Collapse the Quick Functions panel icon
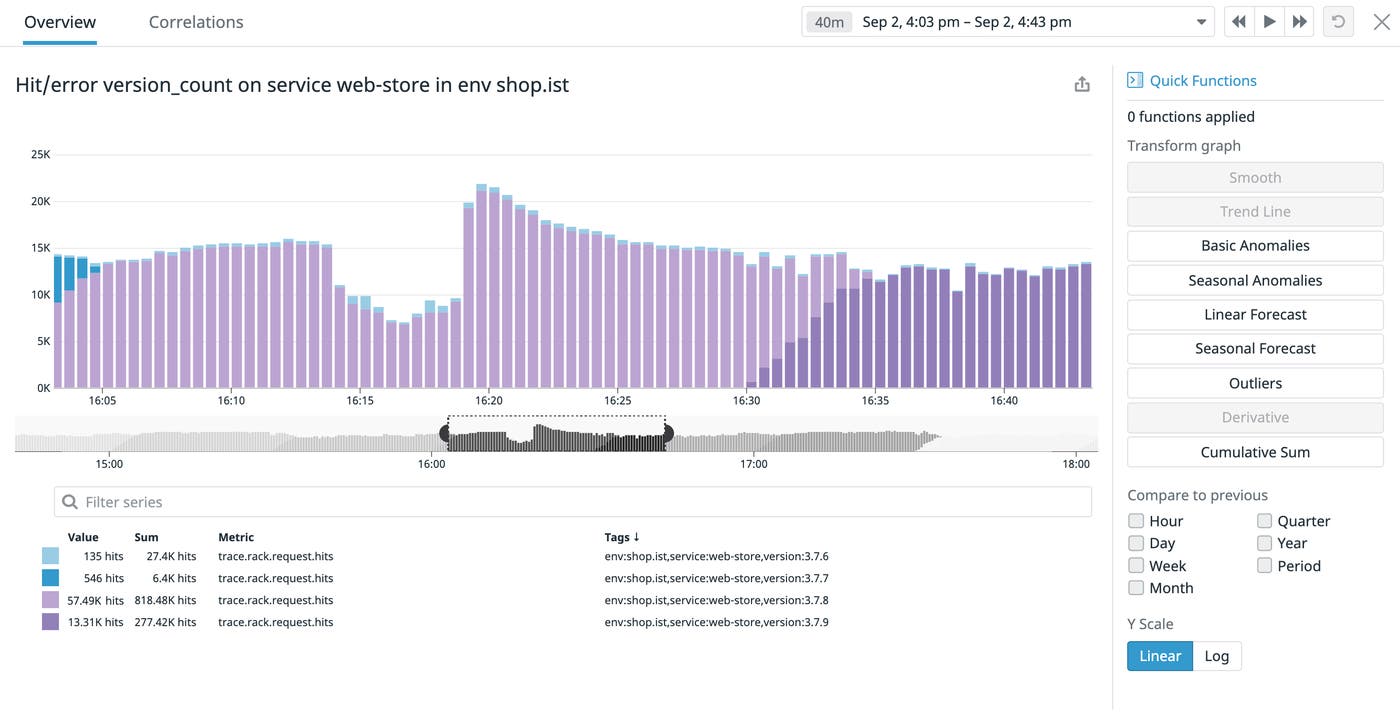This screenshot has height=725, width=1400. [1135, 81]
